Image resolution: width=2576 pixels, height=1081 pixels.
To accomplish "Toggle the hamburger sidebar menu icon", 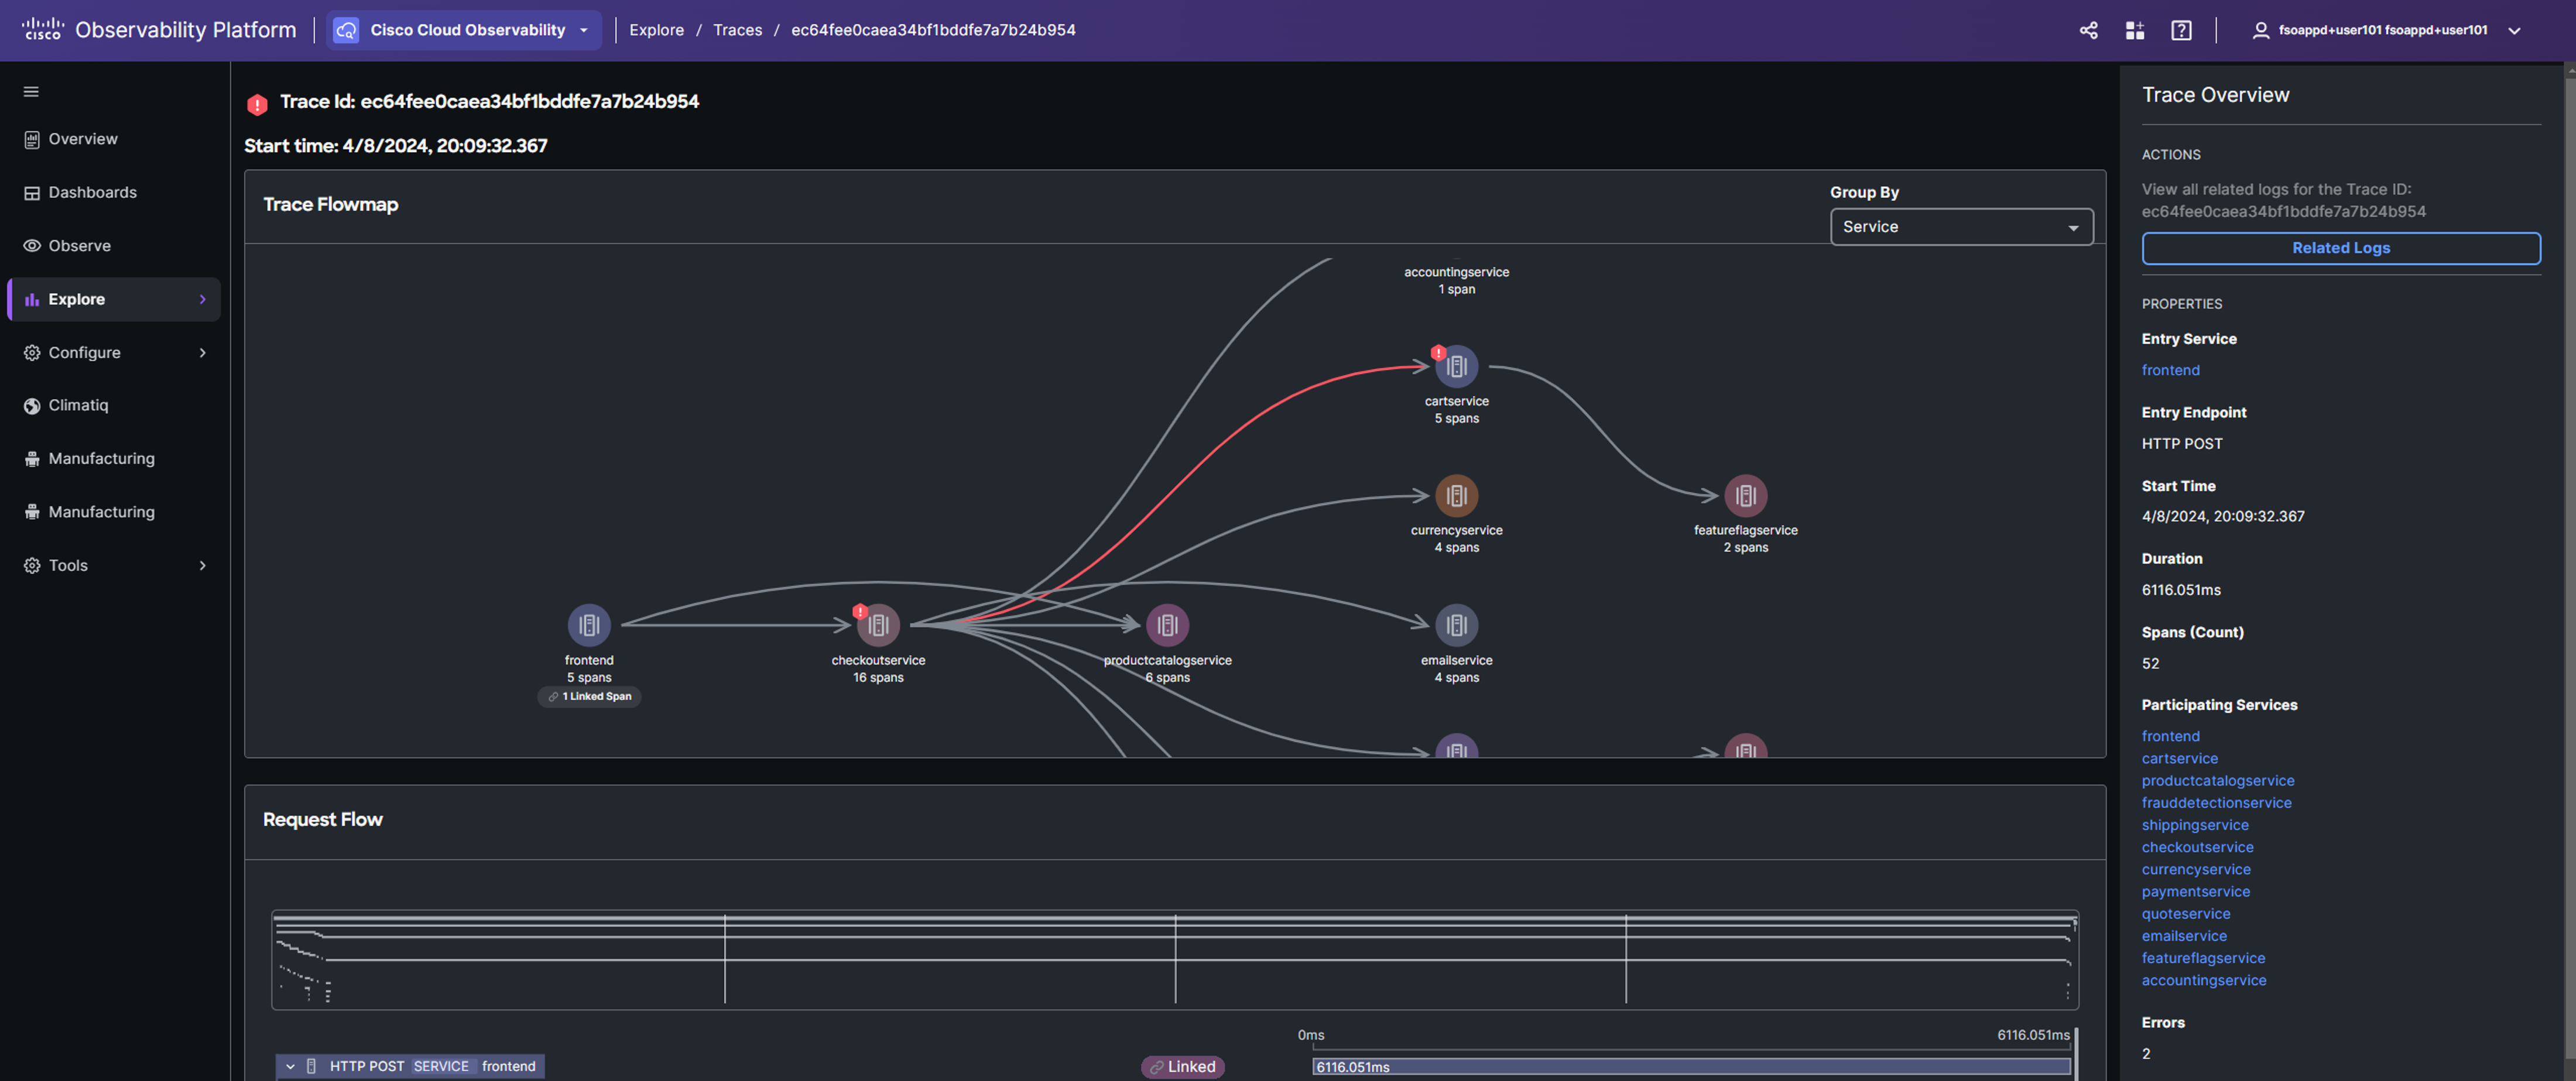I will tap(31, 92).
